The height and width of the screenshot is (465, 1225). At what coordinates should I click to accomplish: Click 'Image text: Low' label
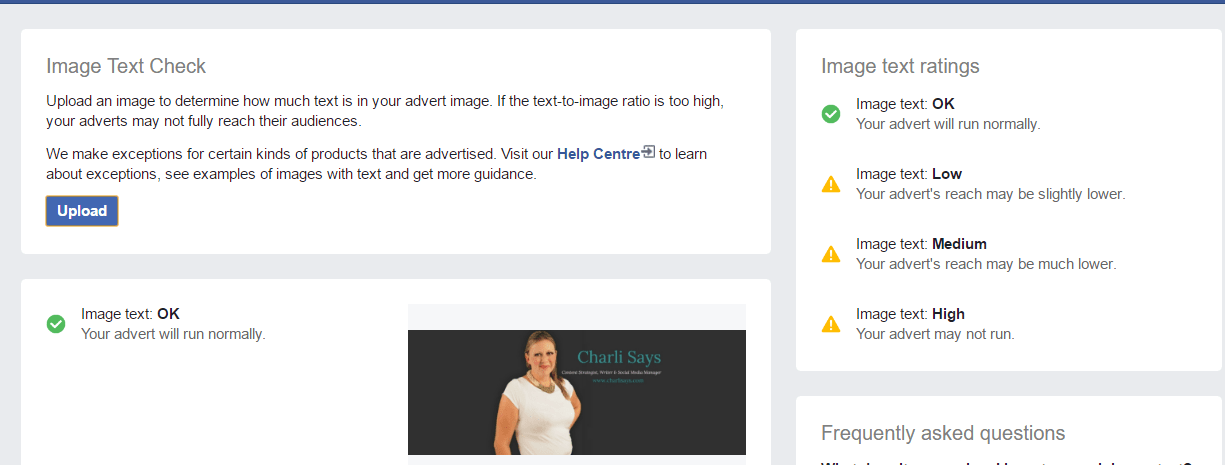[909, 174]
